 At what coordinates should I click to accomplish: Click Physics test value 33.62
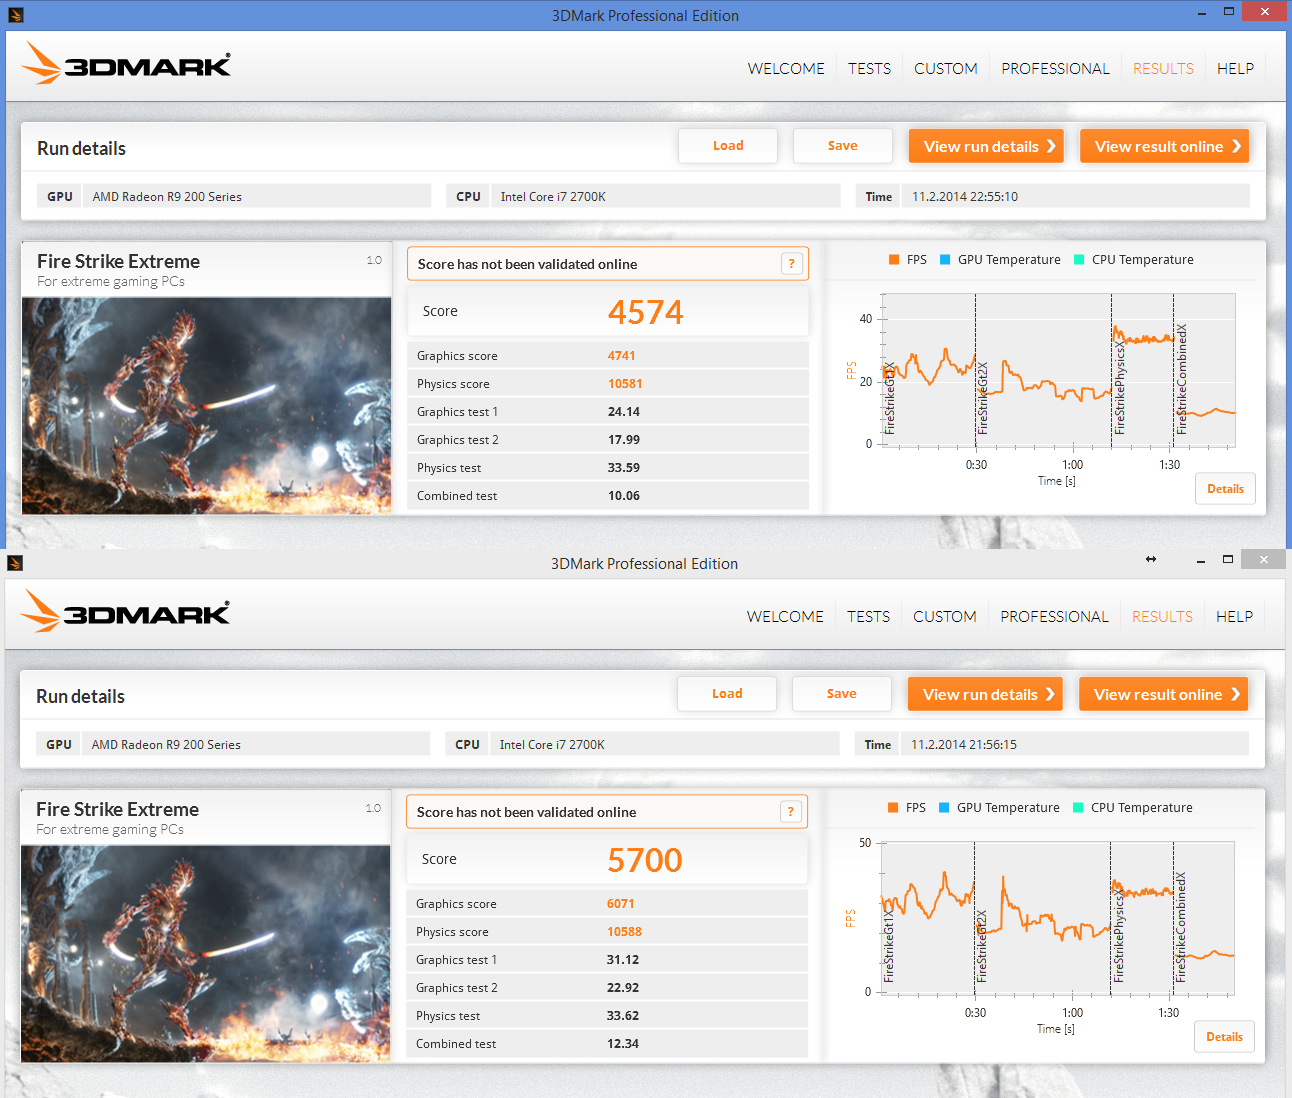[623, 1016]
